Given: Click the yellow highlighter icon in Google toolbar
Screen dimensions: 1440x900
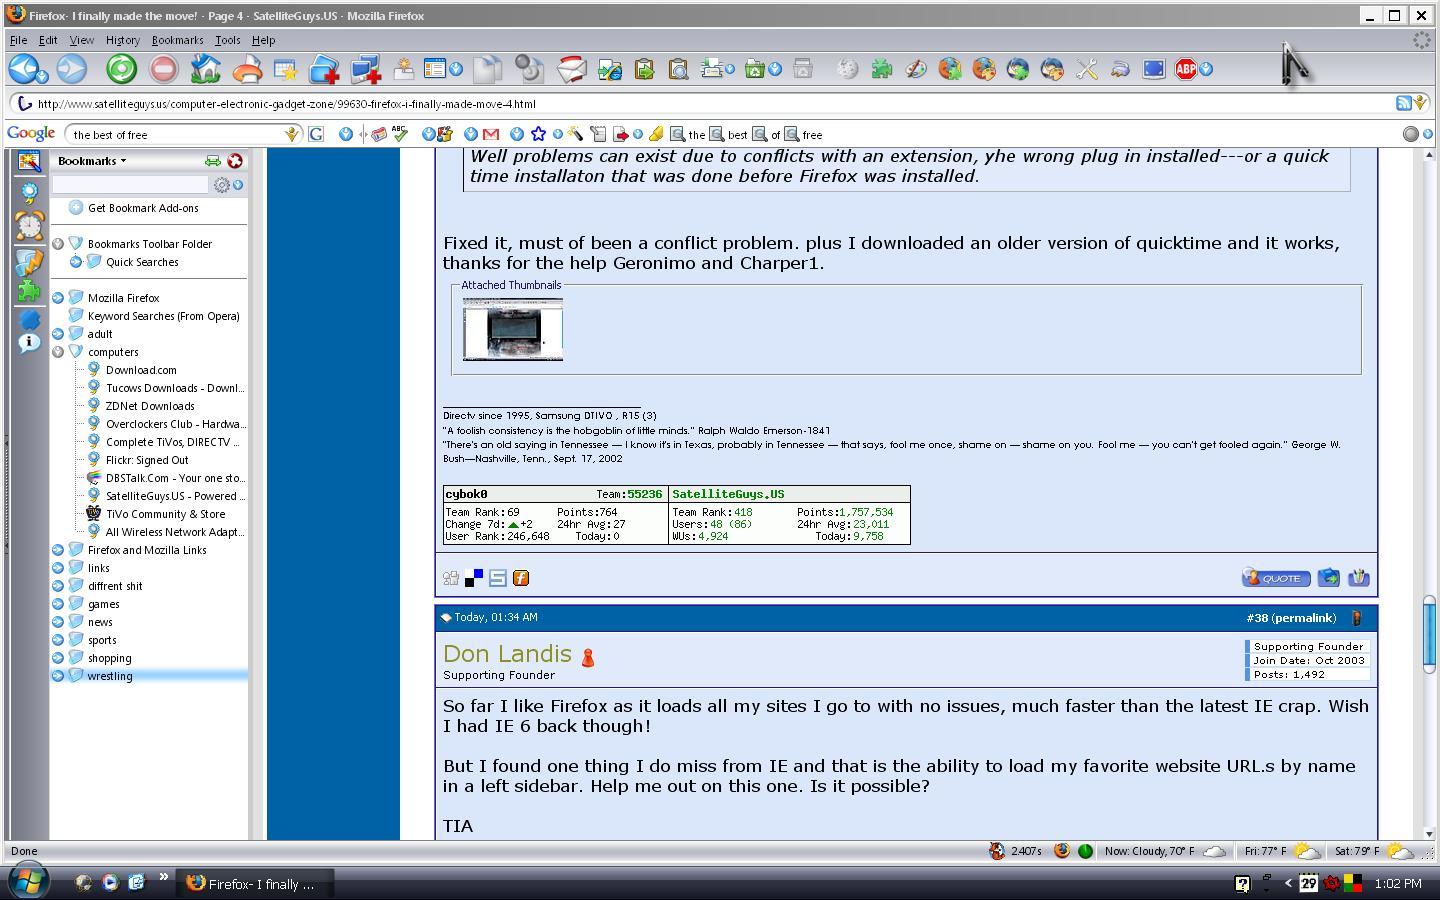Looking at the screenshot, I should point(656,134).
